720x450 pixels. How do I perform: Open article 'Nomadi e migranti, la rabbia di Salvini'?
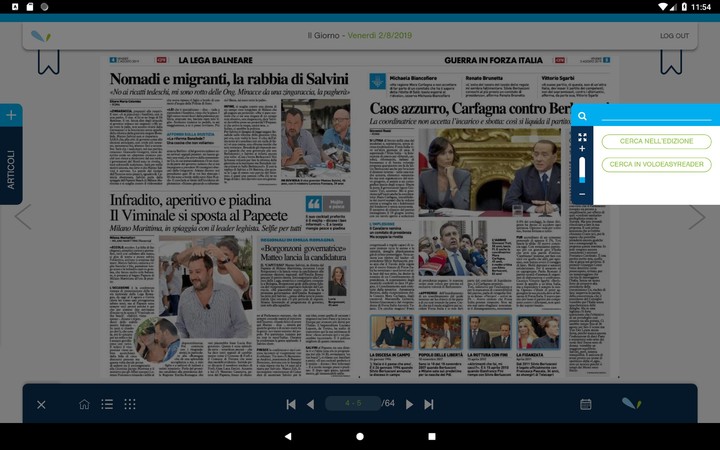coord(229,79)
